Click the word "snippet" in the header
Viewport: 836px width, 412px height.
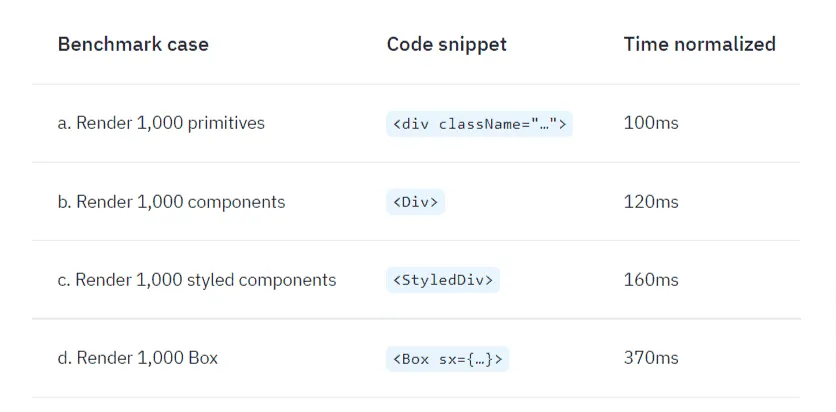[x=471, y=44]
